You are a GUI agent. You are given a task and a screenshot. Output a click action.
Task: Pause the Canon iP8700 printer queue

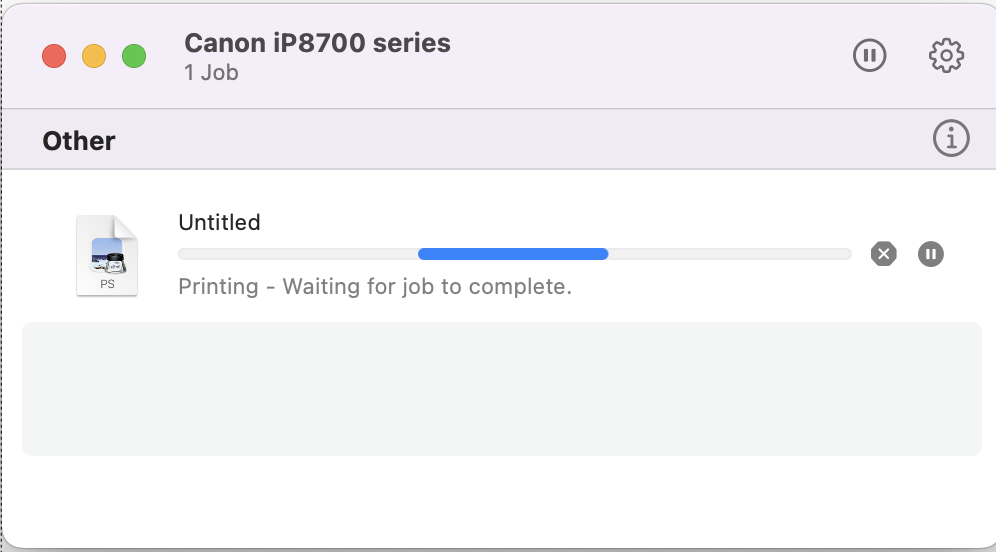pyautogui.click(x=869, y=56)
